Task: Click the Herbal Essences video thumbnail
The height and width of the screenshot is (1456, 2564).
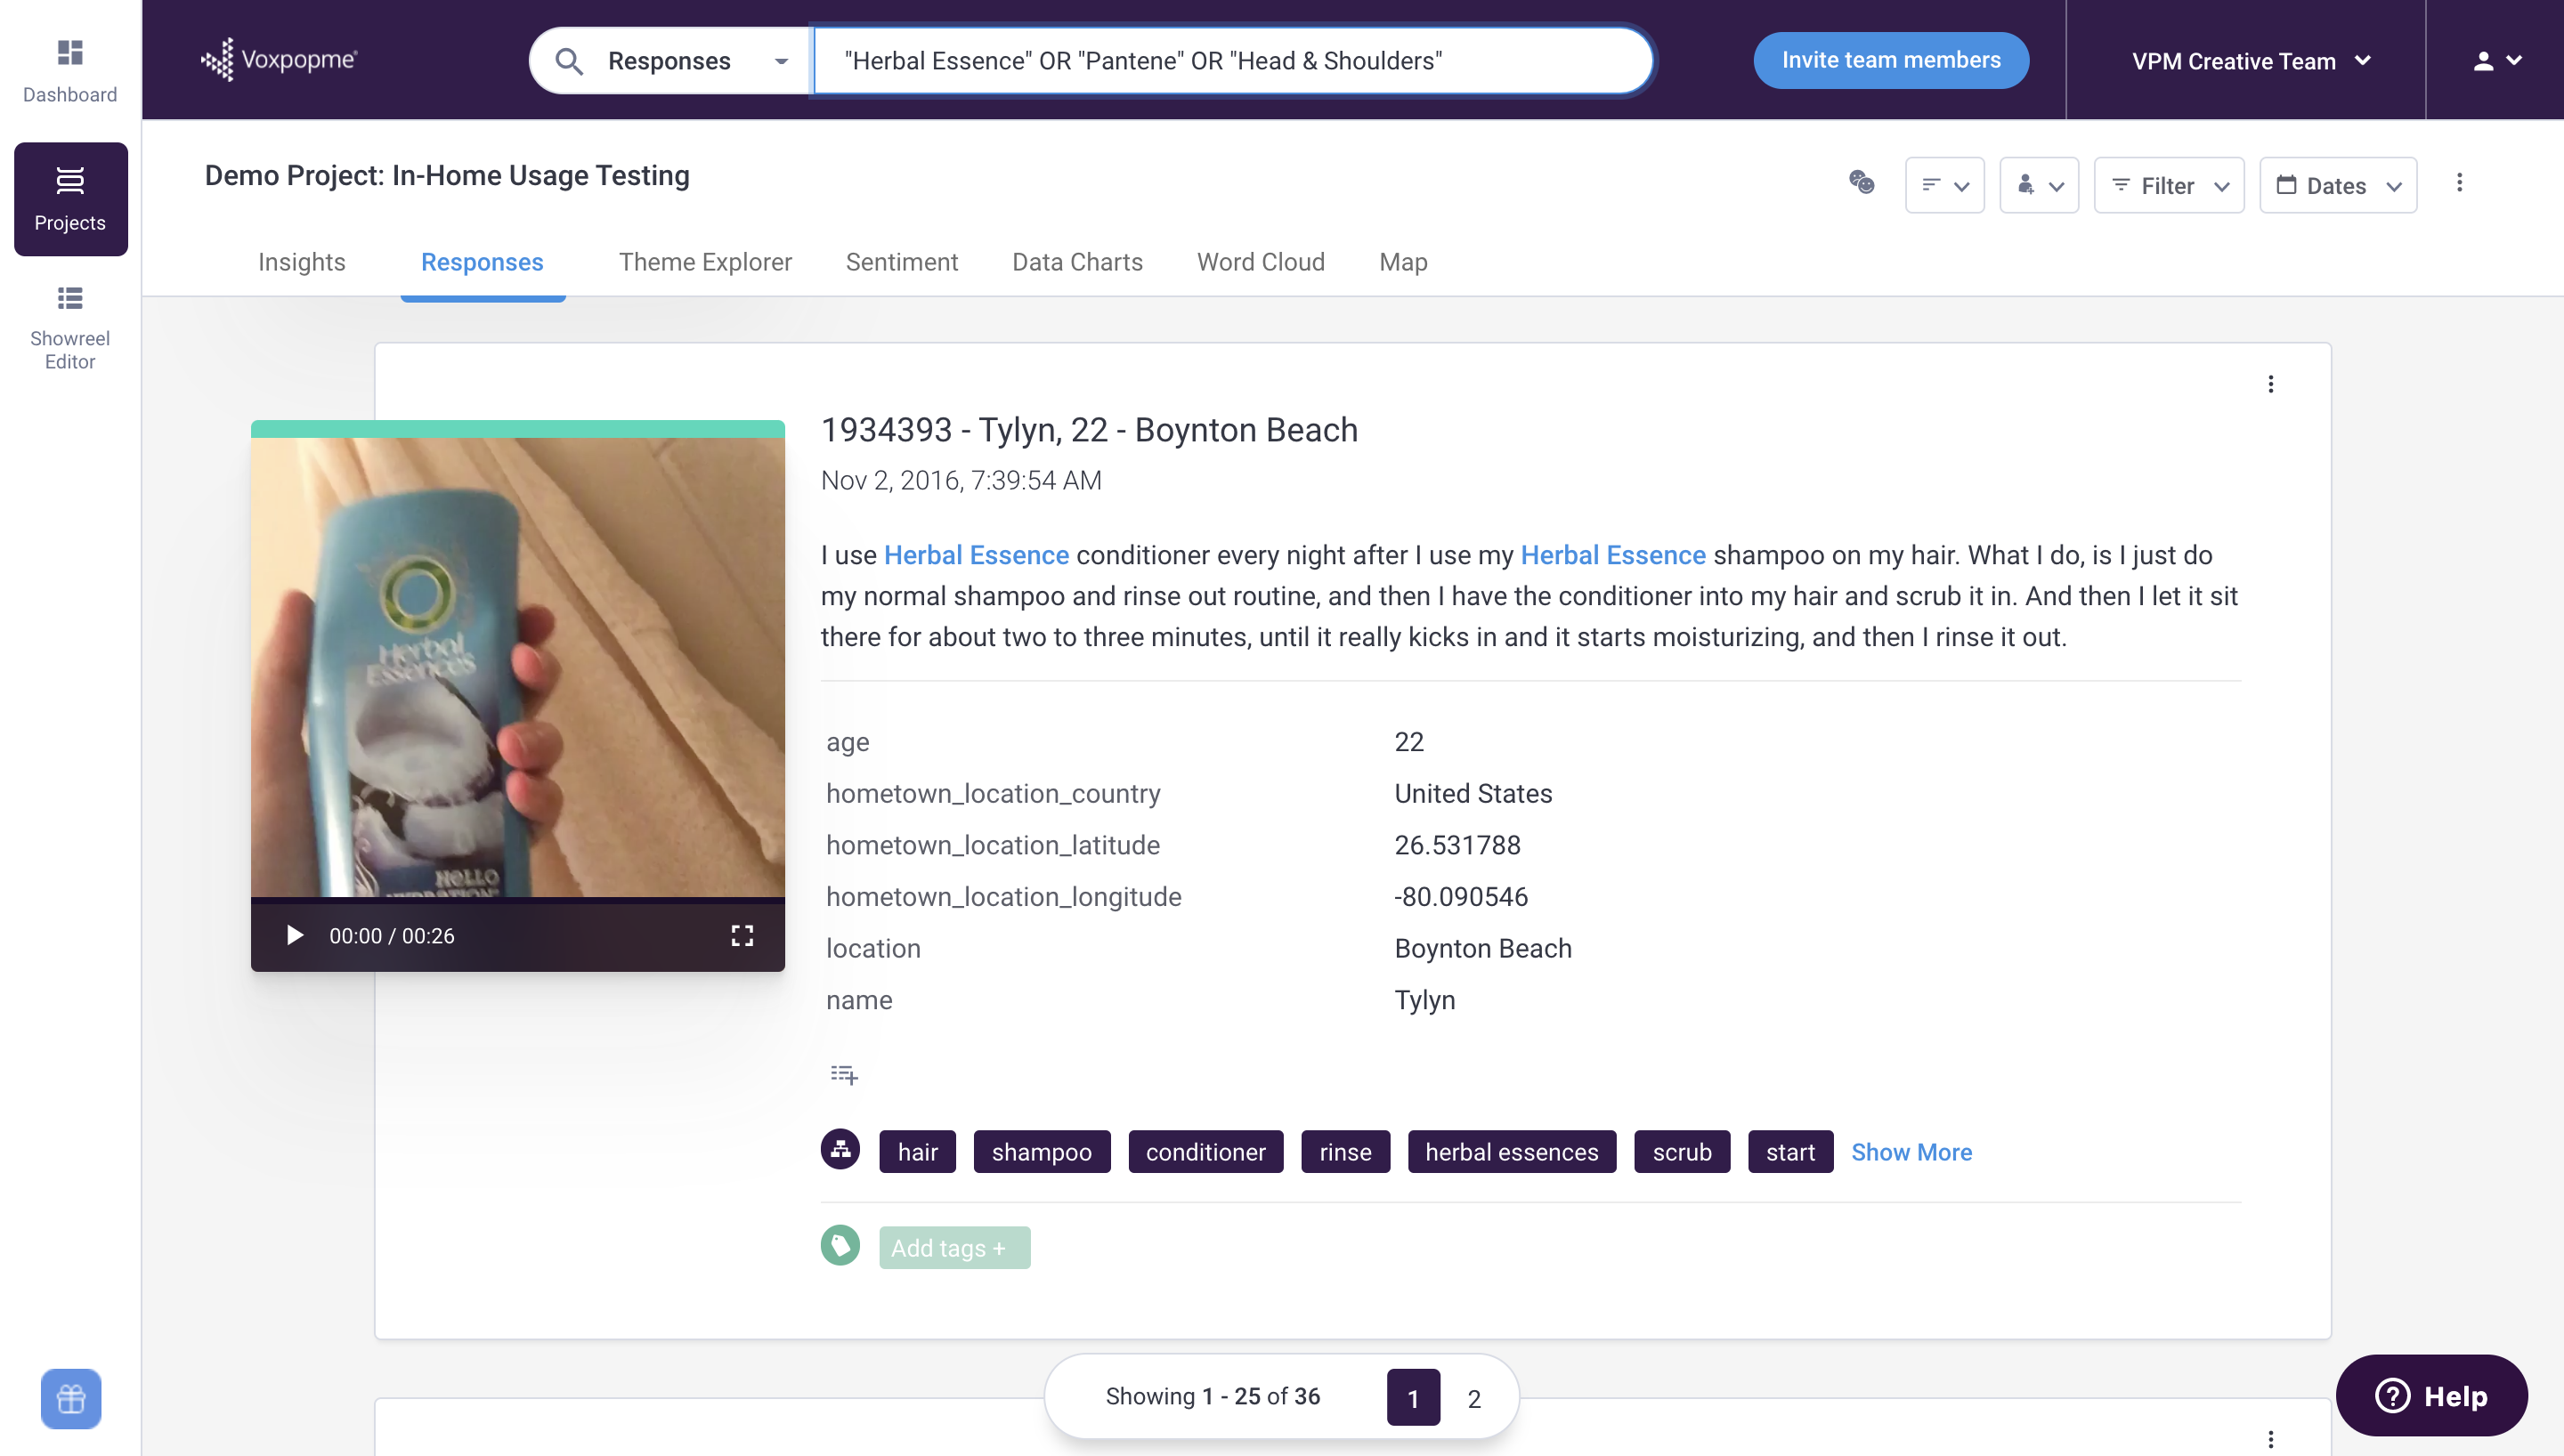Action: click(x=517, y=667)
